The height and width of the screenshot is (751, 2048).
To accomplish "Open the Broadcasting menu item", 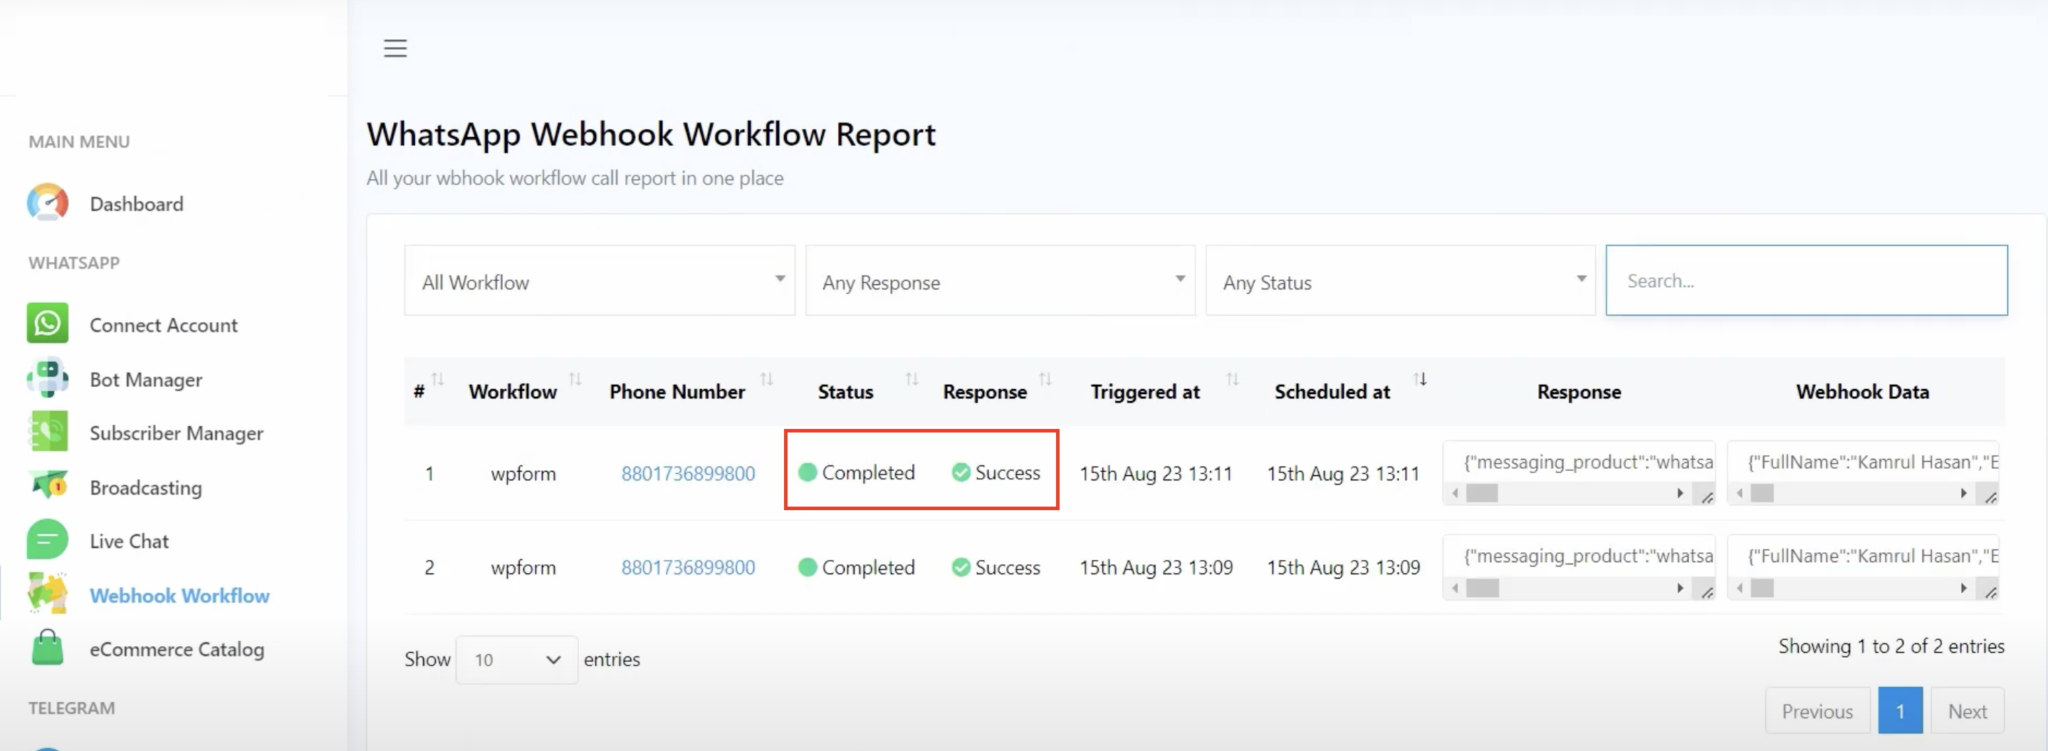I will (146, 488).
